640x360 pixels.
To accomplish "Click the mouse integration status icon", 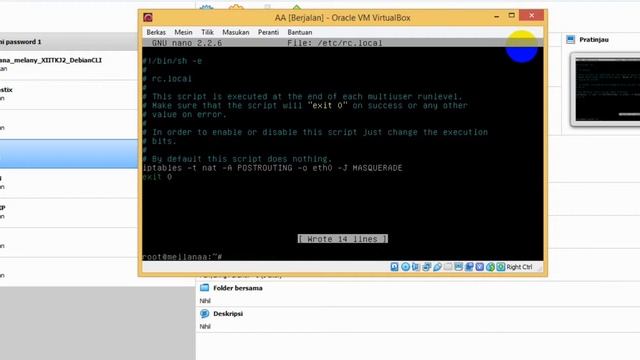I will [x=490, y=267].
